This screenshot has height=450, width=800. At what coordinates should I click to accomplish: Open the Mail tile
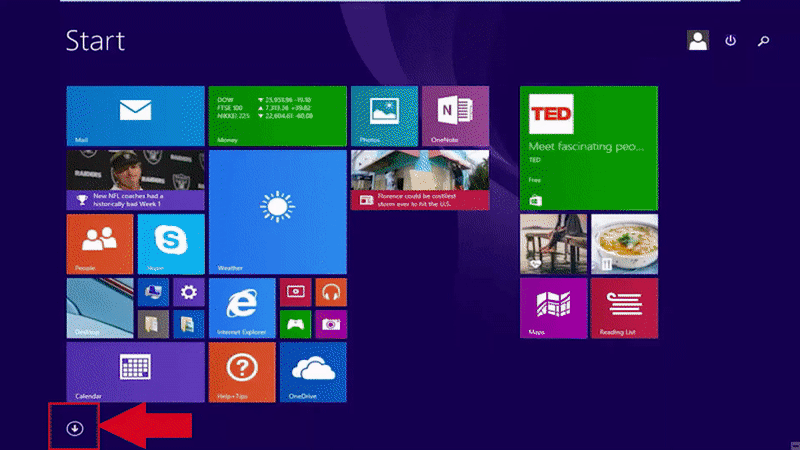pyautogui.click(x=135, y=116)
